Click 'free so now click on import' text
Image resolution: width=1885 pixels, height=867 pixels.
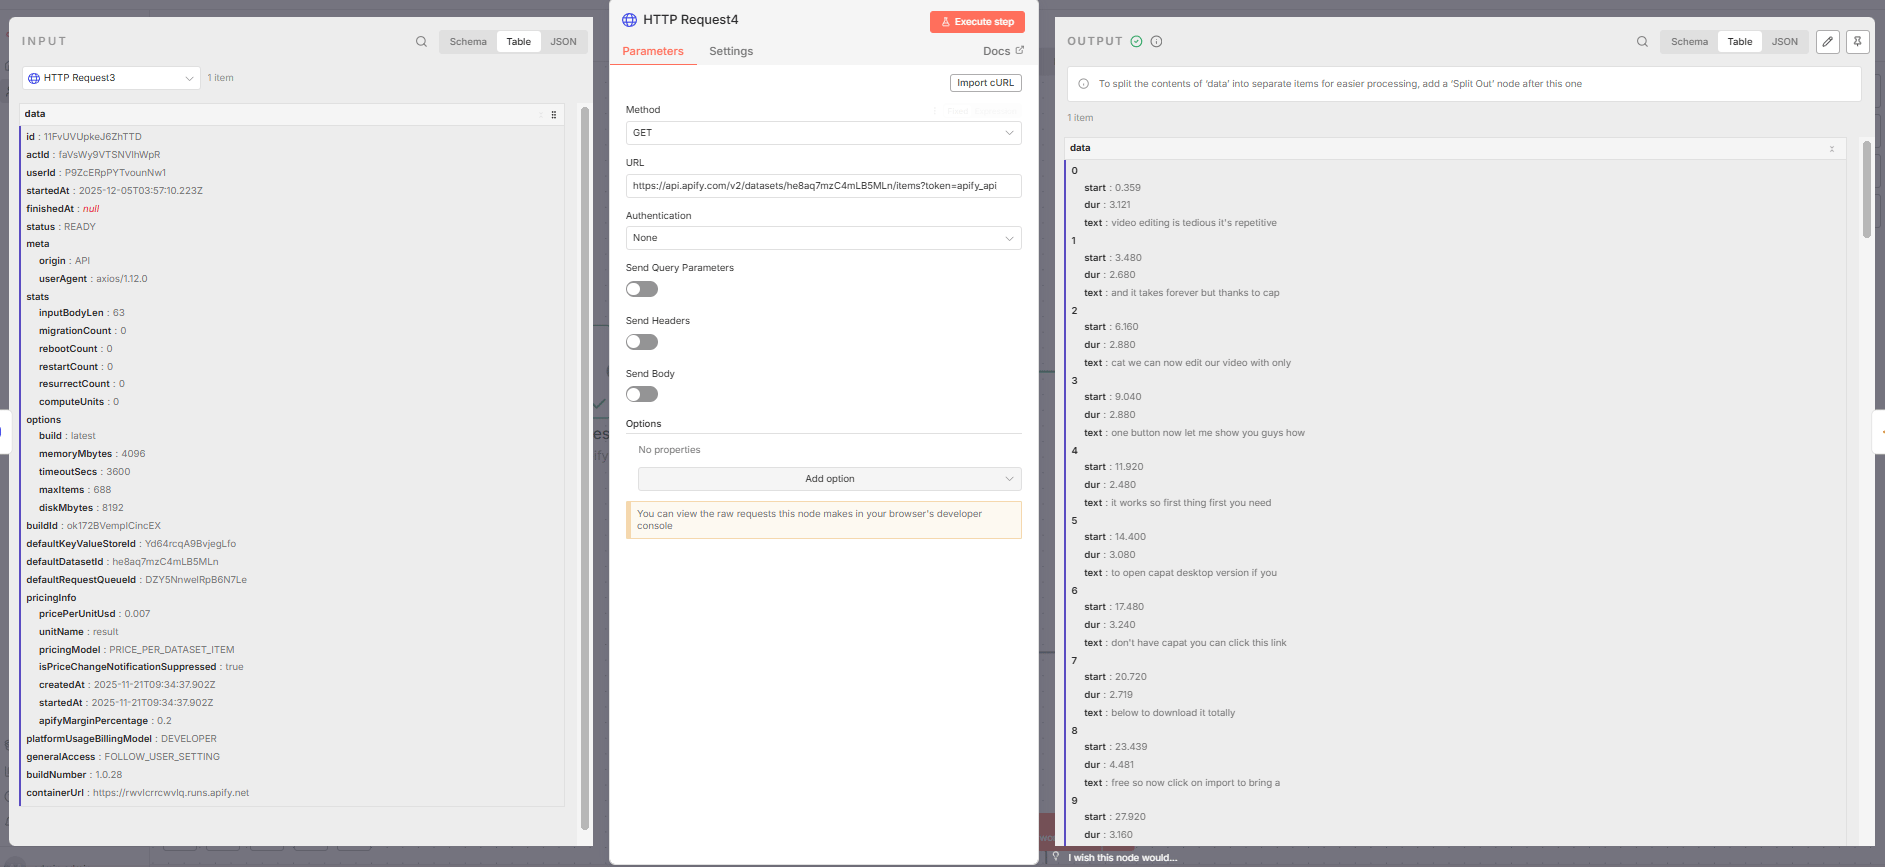point(1195,783)
